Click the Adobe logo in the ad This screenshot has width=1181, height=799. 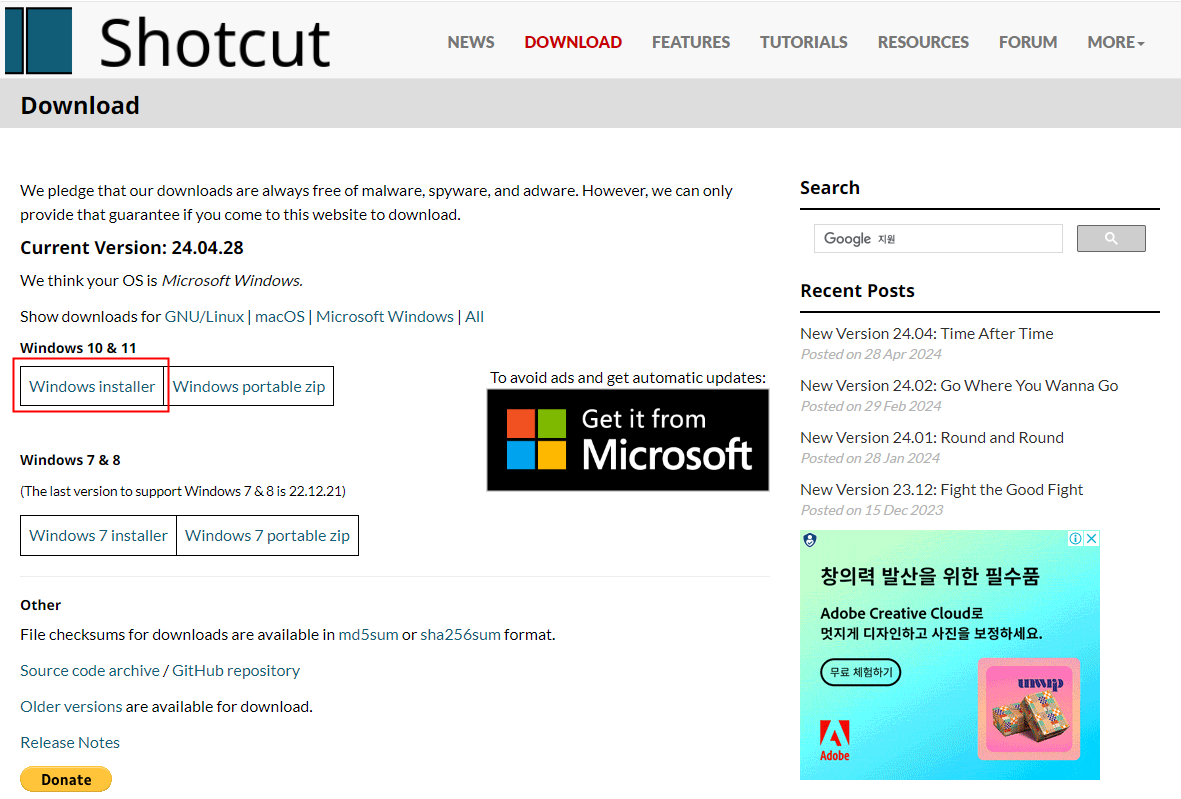[x=835, y=741]
